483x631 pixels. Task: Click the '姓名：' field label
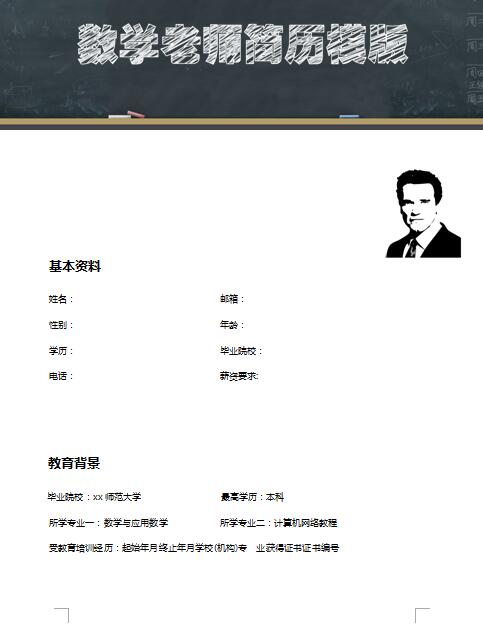61,299
